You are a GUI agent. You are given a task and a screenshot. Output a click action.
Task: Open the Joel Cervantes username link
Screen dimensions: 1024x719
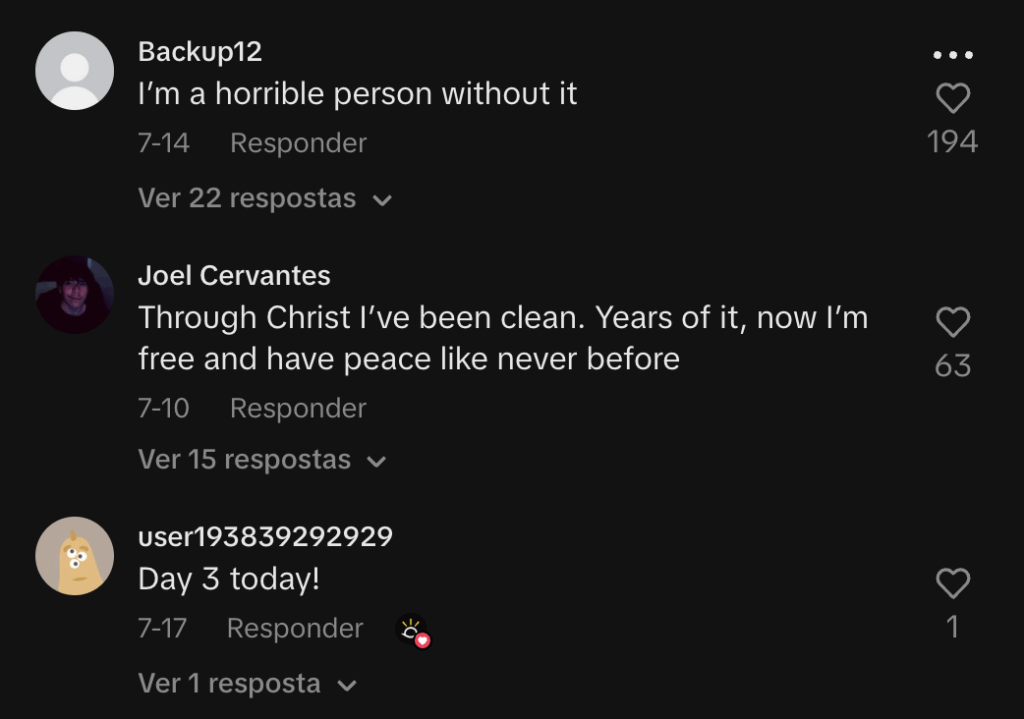coord(234,275)
